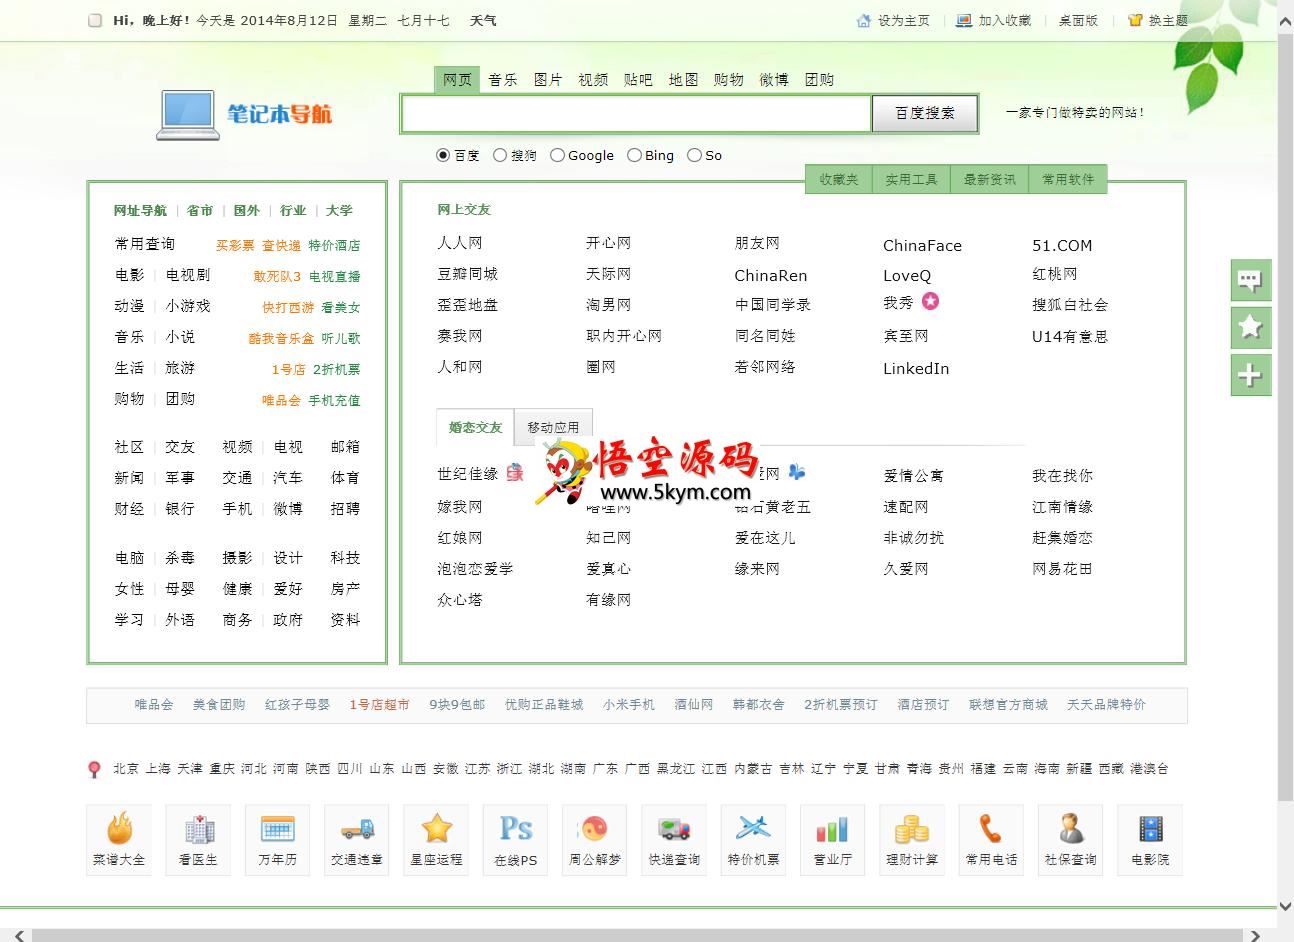Select the 百度 search engine radio

[x=443, y=155]
